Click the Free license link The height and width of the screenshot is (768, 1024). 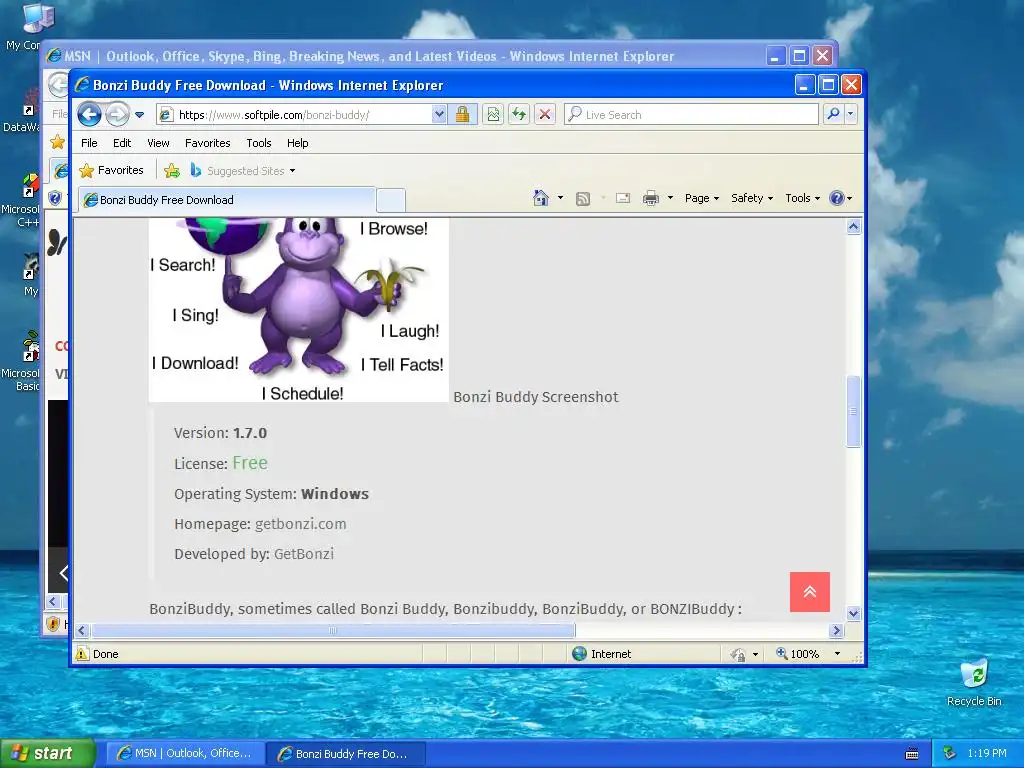[x=249, y=463]
